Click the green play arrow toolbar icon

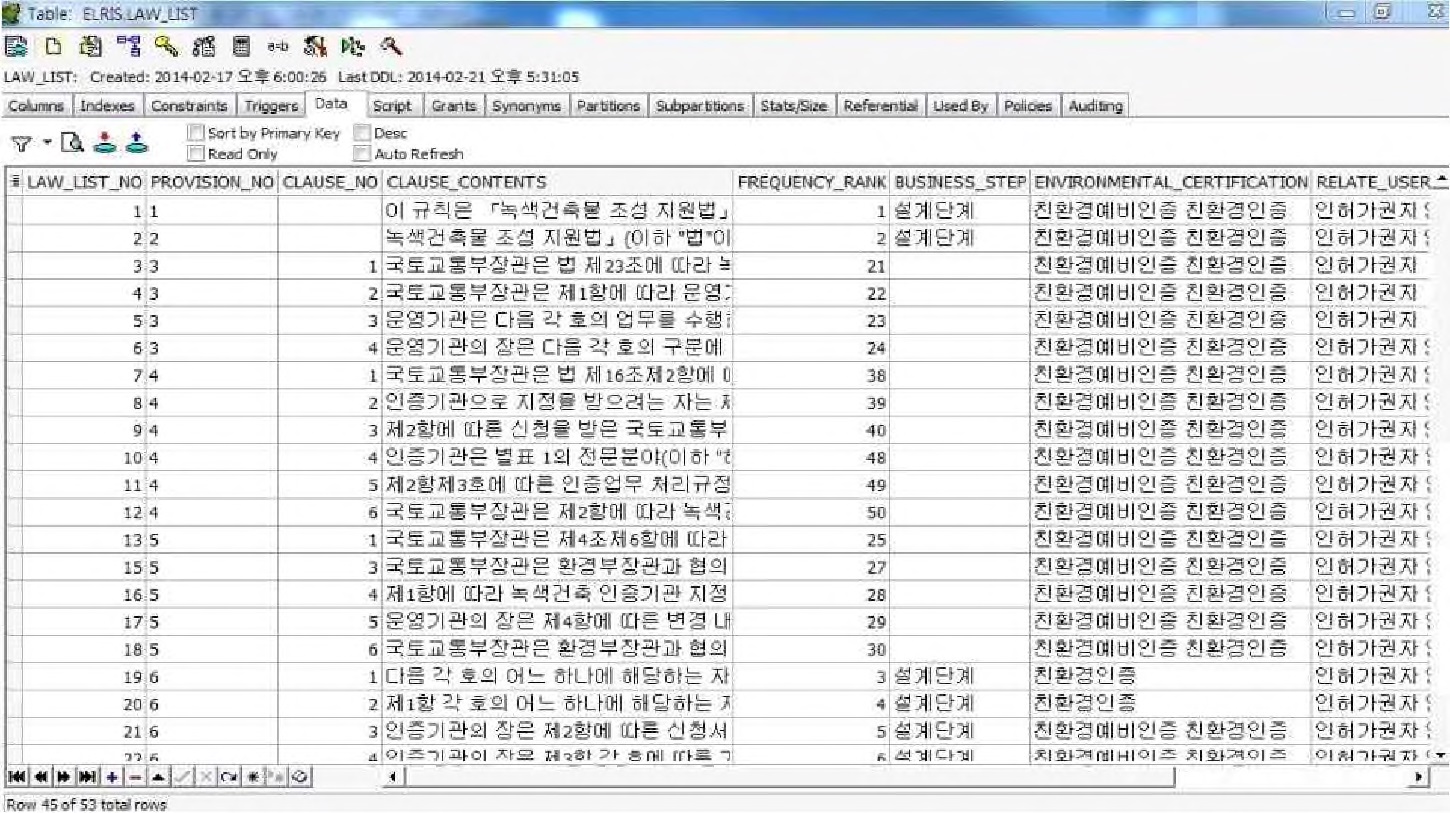[354, 46]
